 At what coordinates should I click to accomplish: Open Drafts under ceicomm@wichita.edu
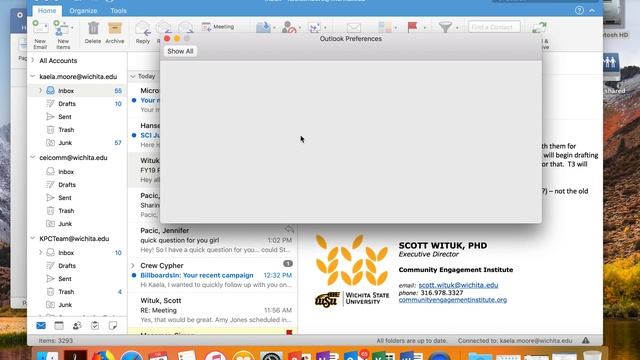point(77,185)
